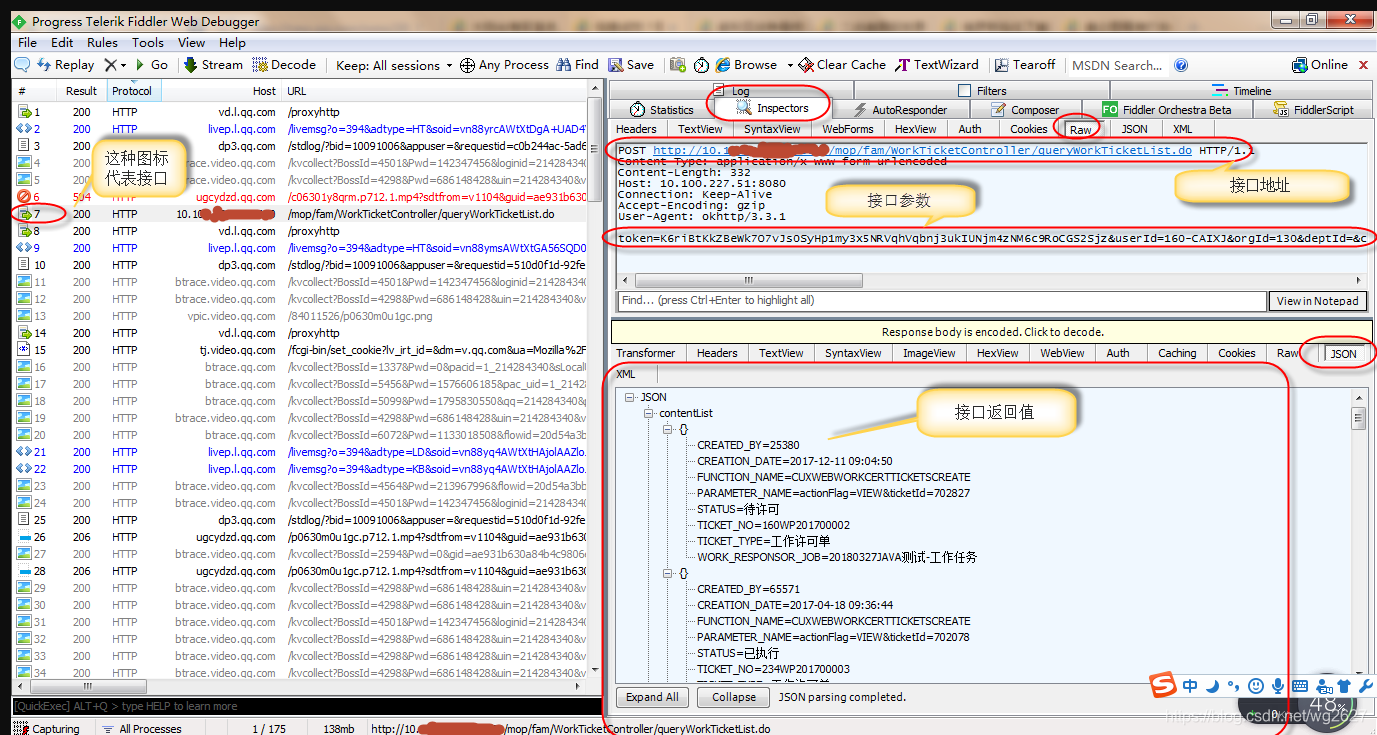Screen dimensions: 1377x735
Task: Open the Tools menu
Action: tap(148, 43)
